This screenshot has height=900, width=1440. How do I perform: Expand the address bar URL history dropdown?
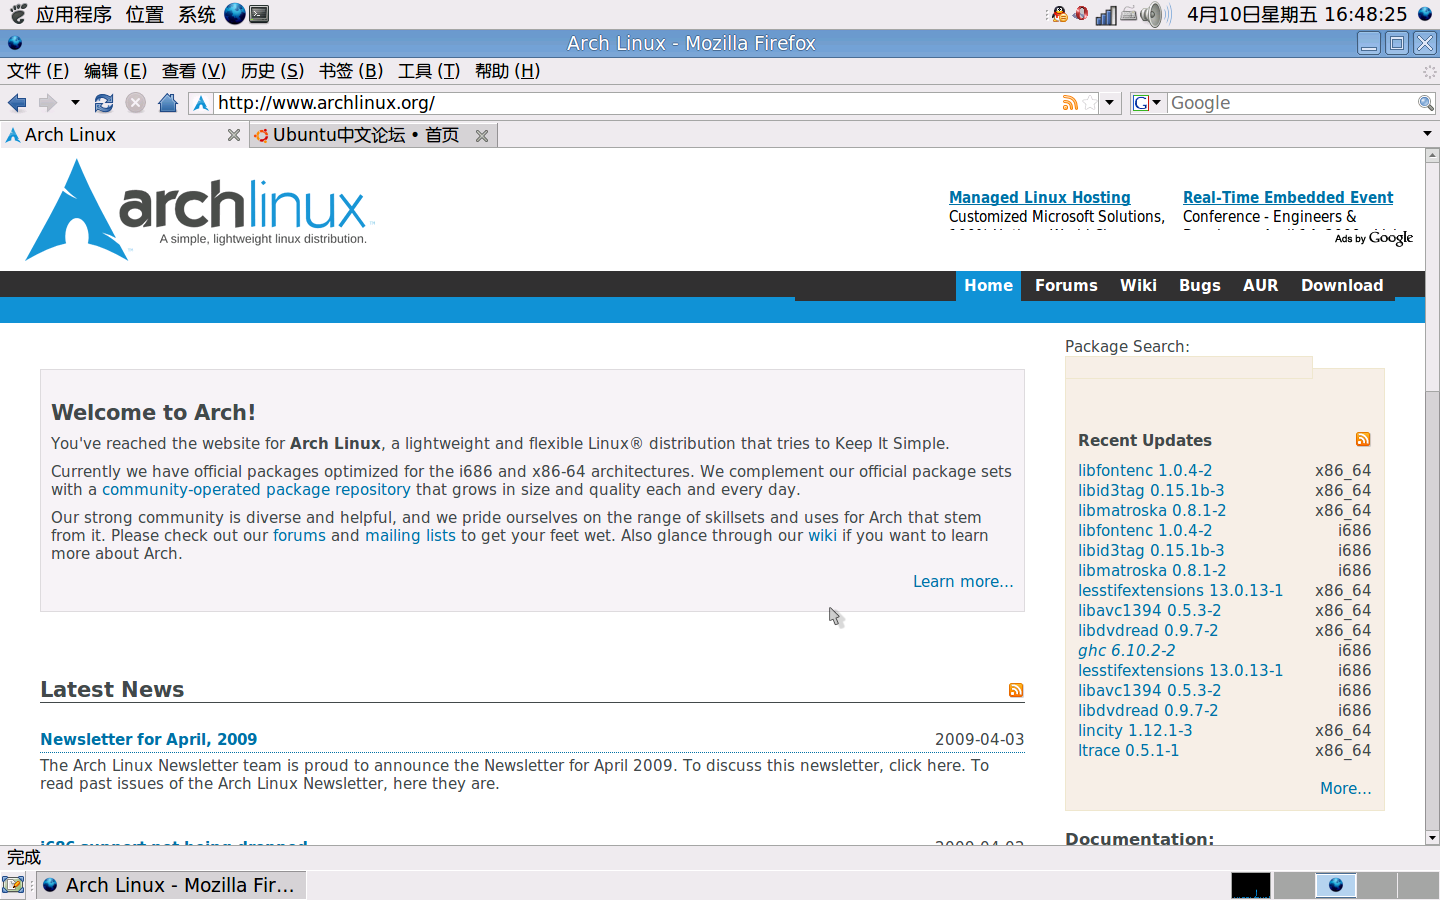coord(1109,103)
